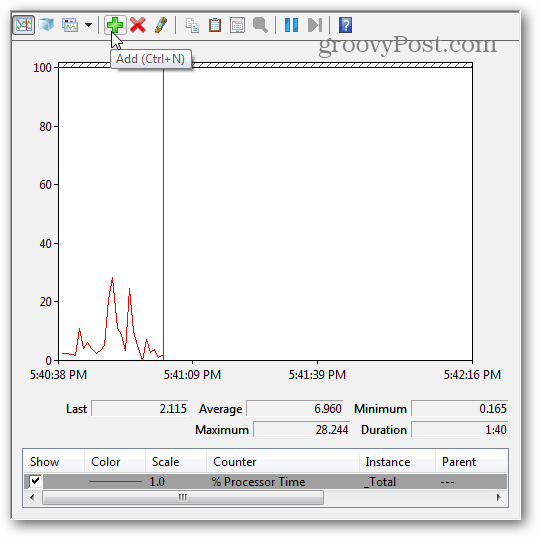Click the Highlight pen icon

point(161,25)
